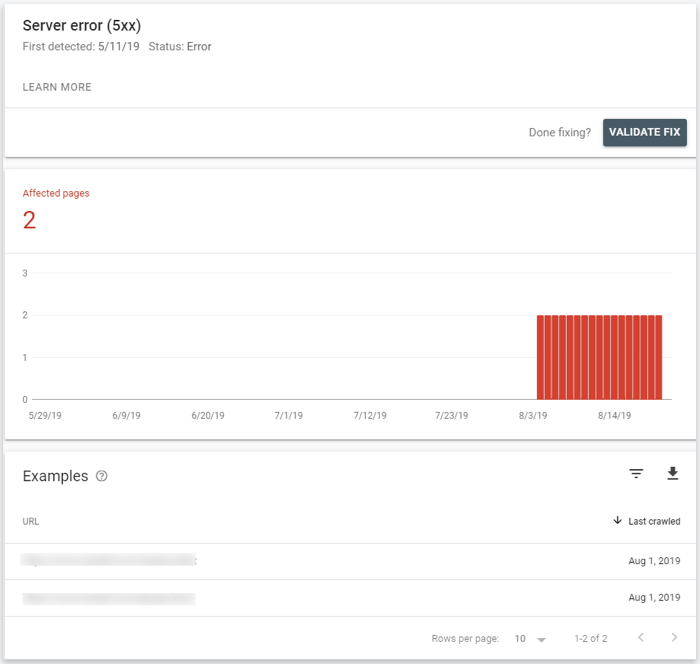Open the LEARN MORE link
The width and height of the screenshot is (700, 664).
(x=57, y=87)
